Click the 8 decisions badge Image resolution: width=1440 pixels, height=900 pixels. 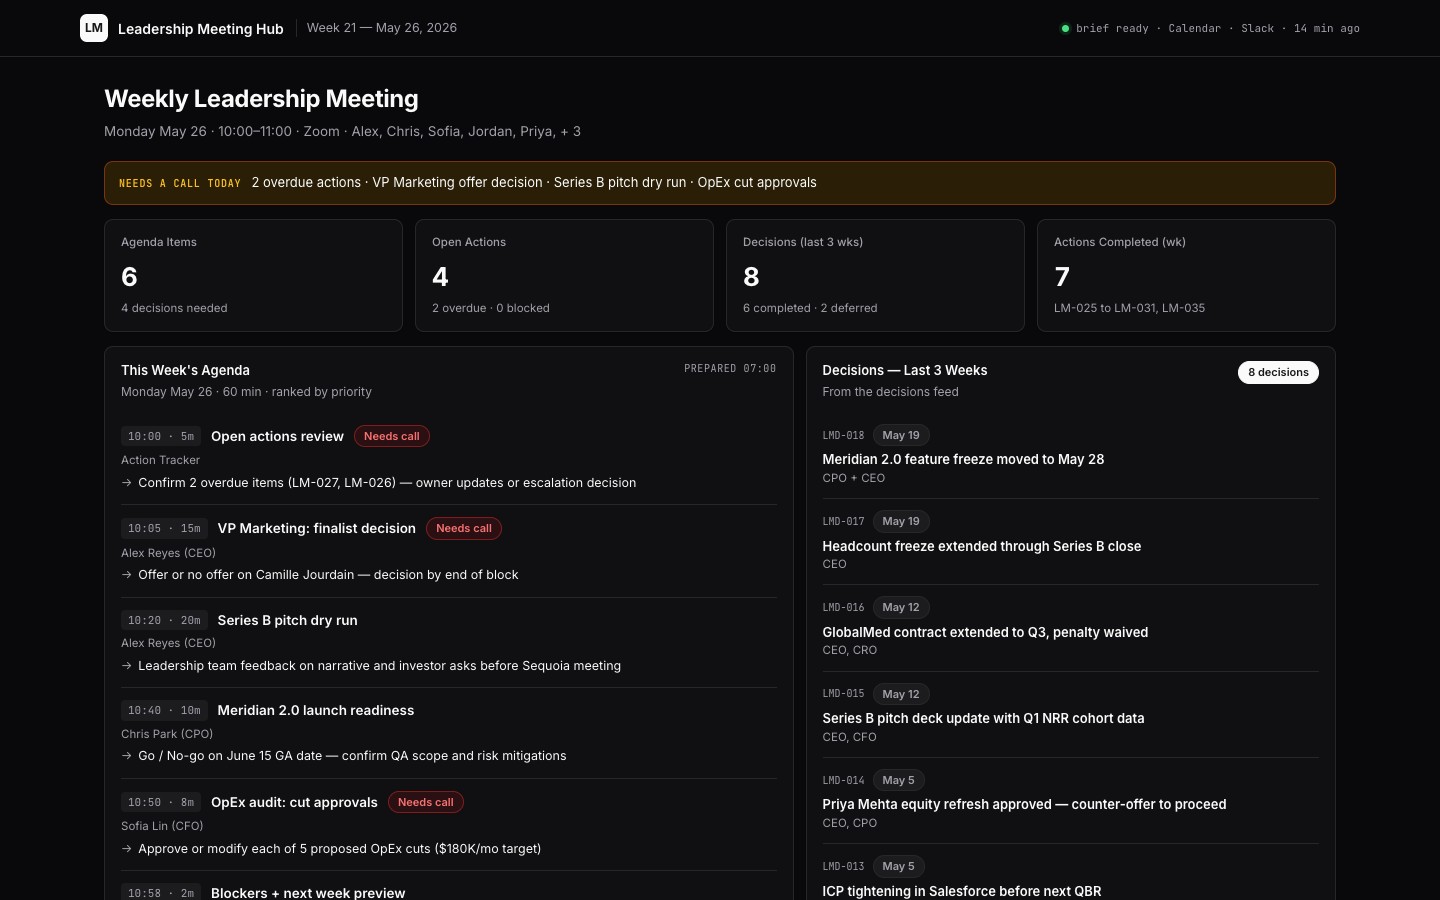tap(1278, 372)
